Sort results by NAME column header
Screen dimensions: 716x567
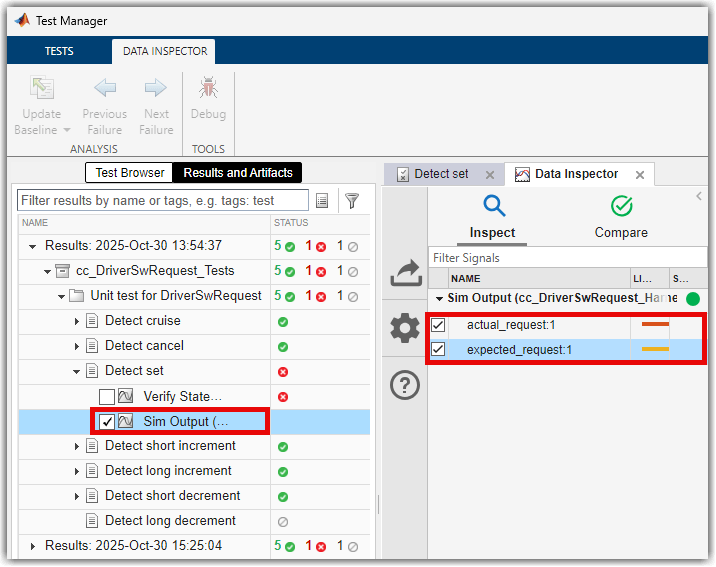pyautogui.click(x=144, y=223)
